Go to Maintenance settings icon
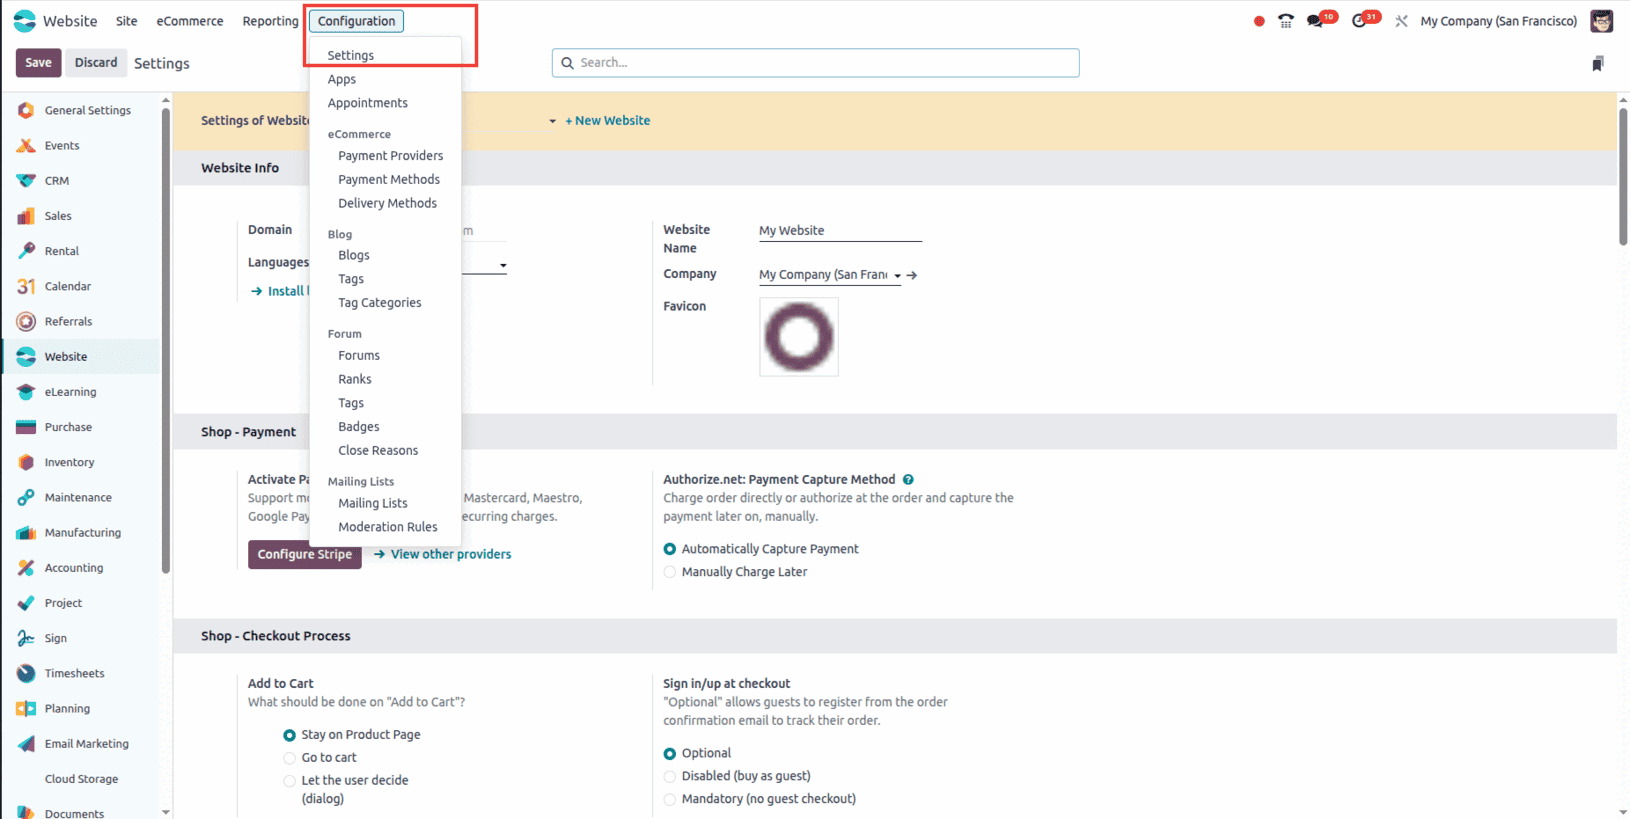This screenshot has height=819, width=1630. pyautogui.click(x=26, y=497)
